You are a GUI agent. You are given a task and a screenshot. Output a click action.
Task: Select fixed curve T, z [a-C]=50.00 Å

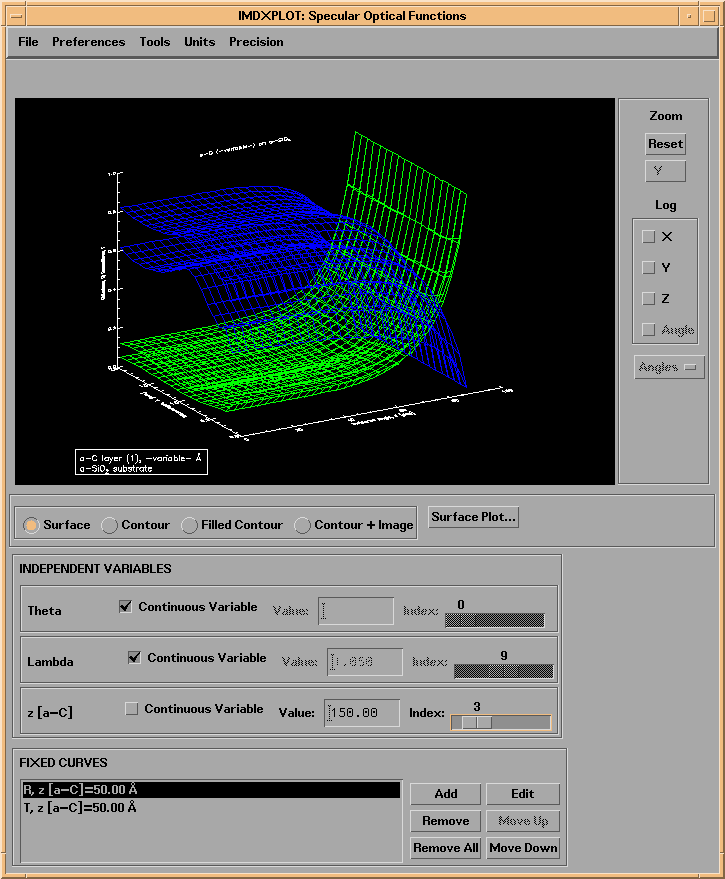click(211, 808)
